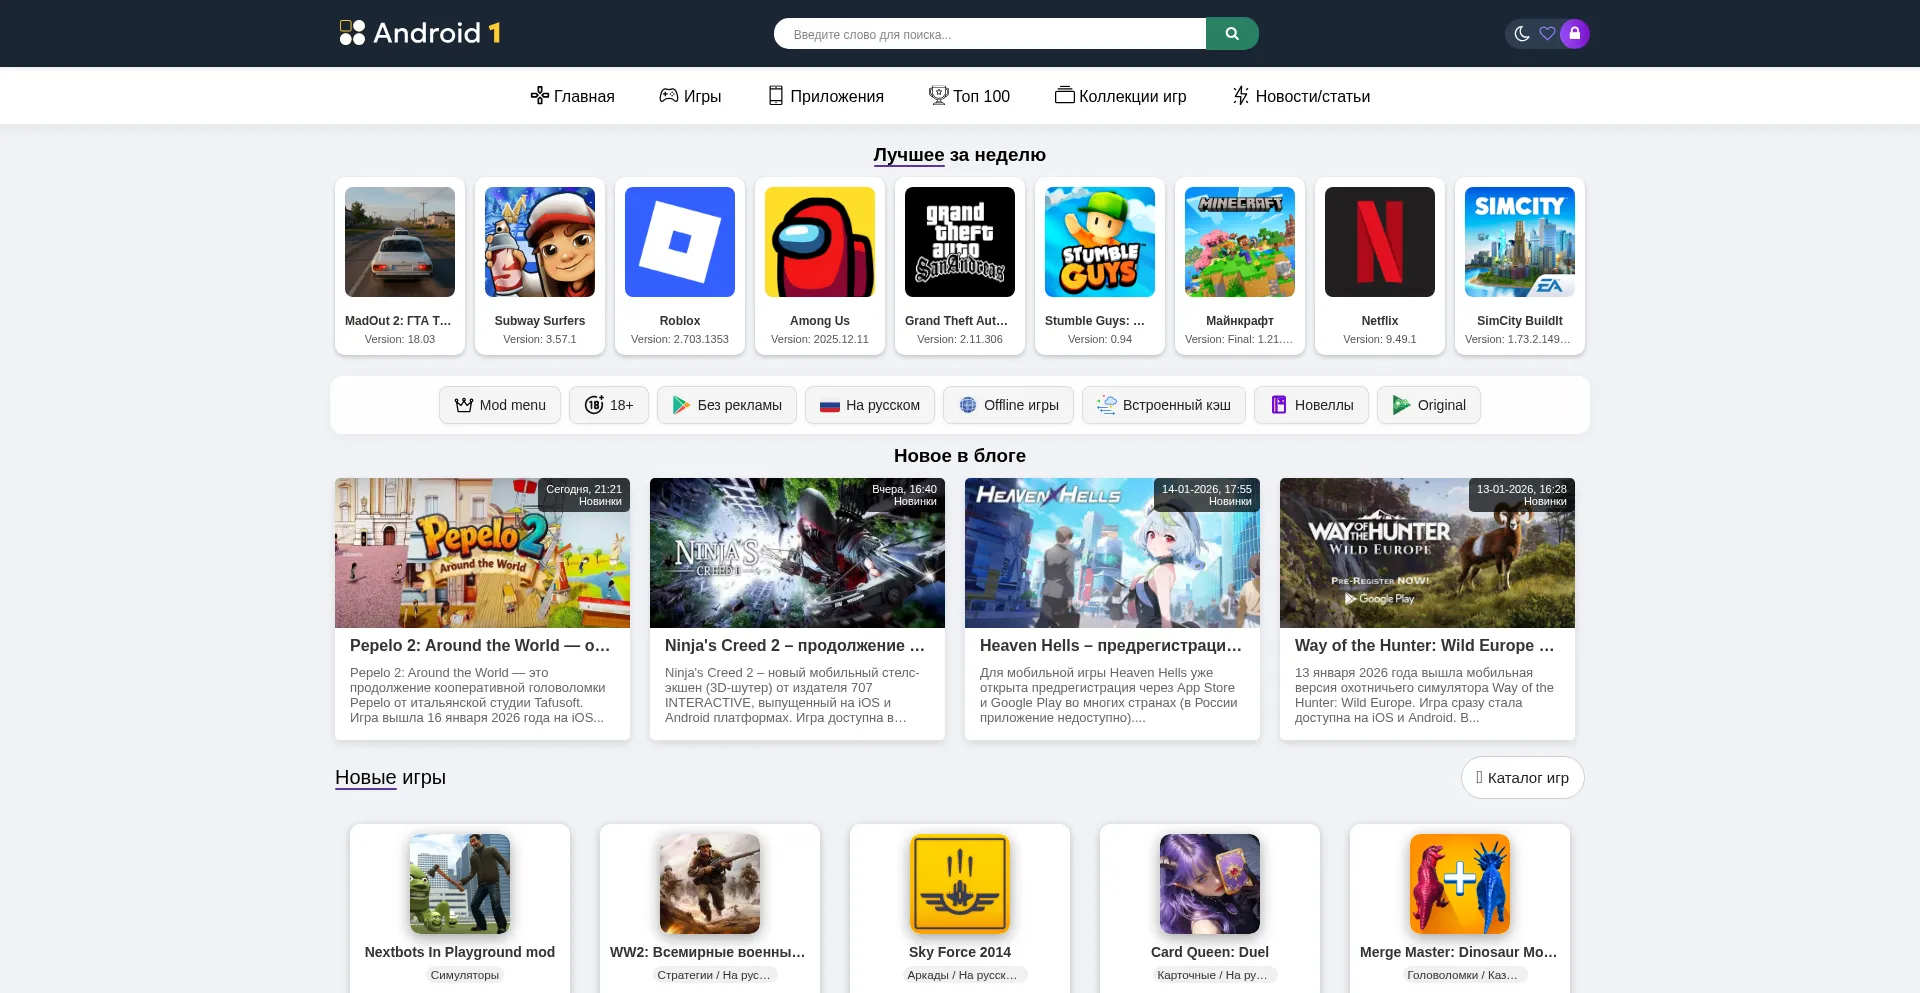The height and width of the screenshot is (993, 1920).
Task: Click Way of the Hunter: Wild Europe headline
Action: pyautogui.click(x=1425, y=646)
